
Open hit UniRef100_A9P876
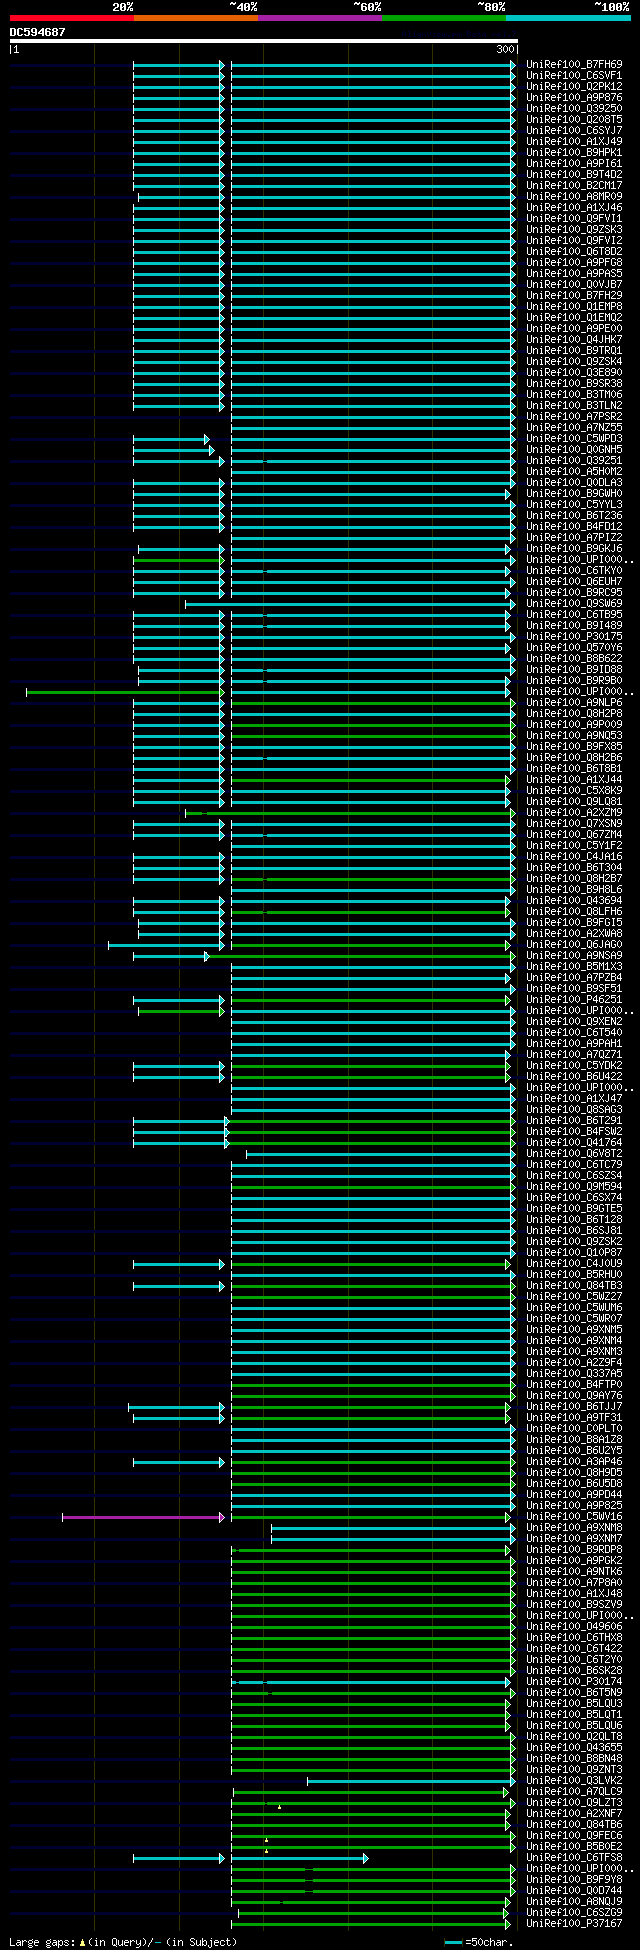click(x=574, y=97)
